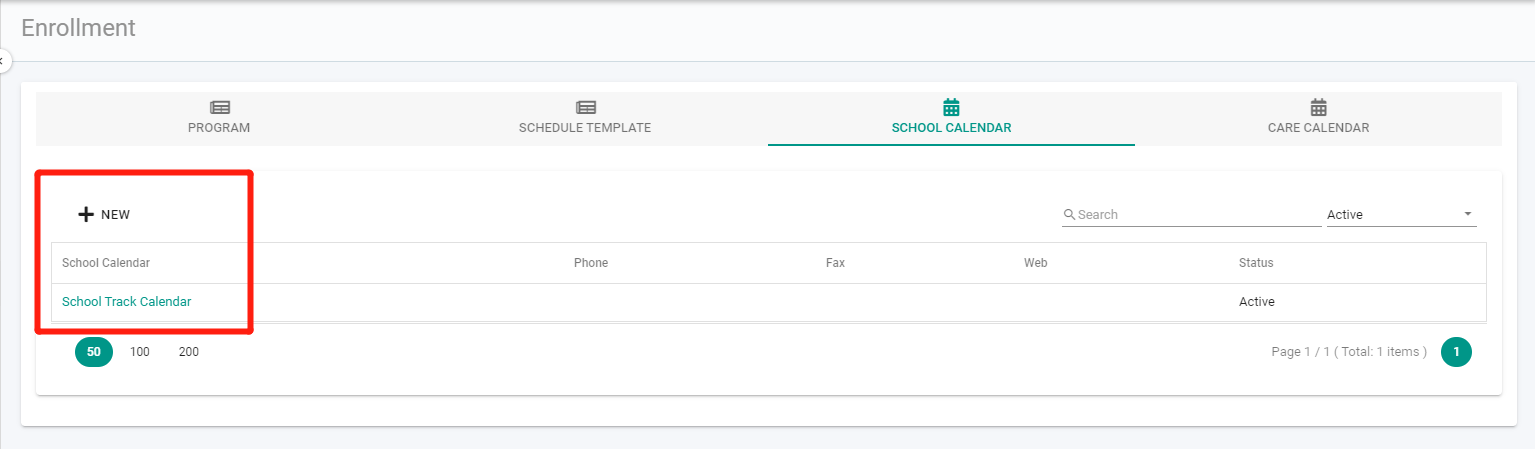Open the SCHEDULE TEMPLATE tab

585,118
